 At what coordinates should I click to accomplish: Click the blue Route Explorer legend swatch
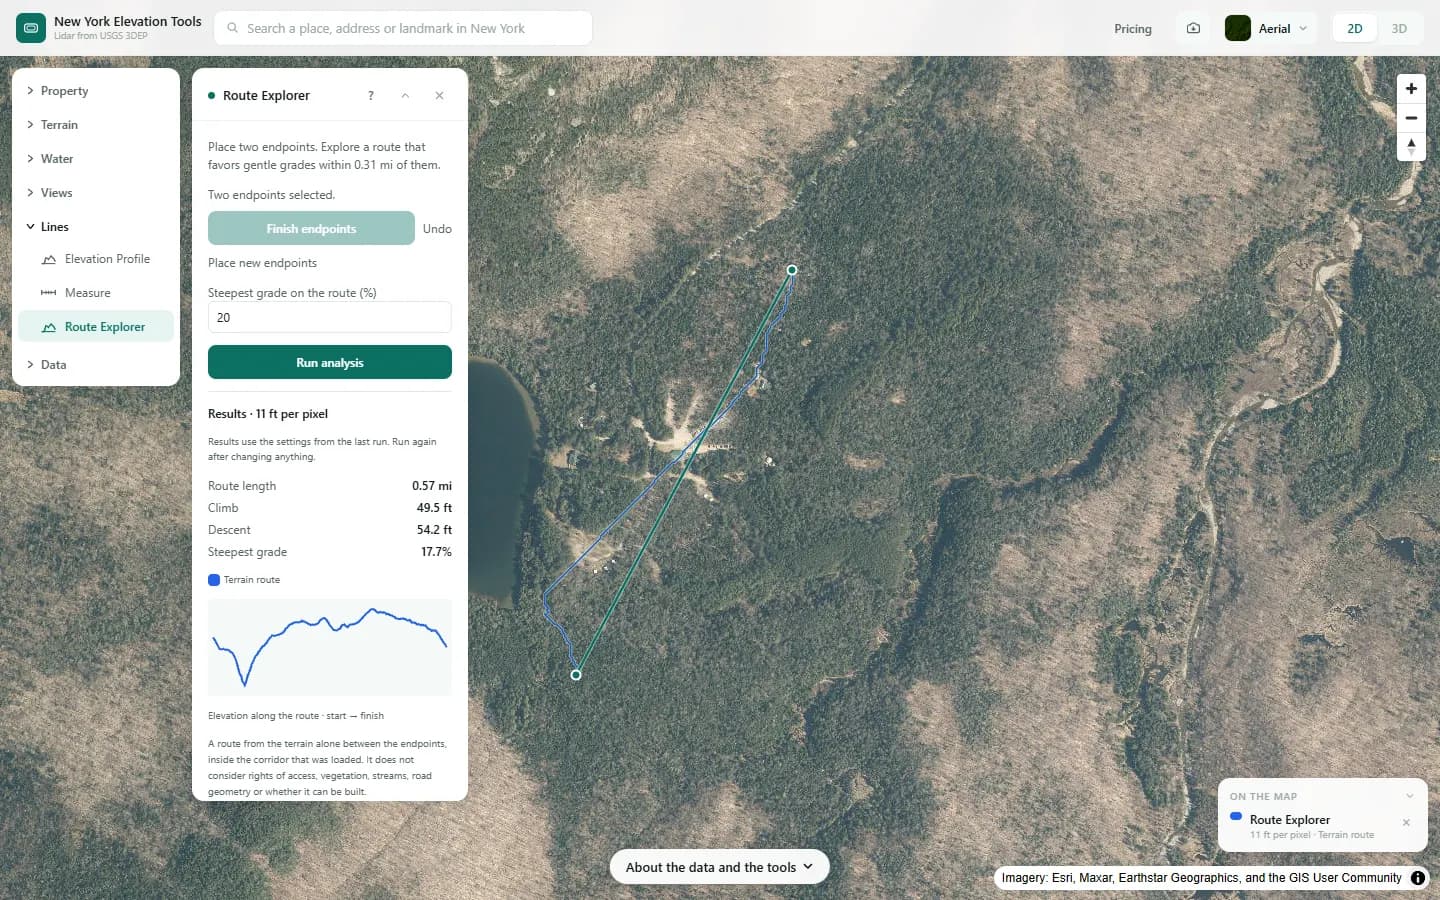pos(1236,817)
